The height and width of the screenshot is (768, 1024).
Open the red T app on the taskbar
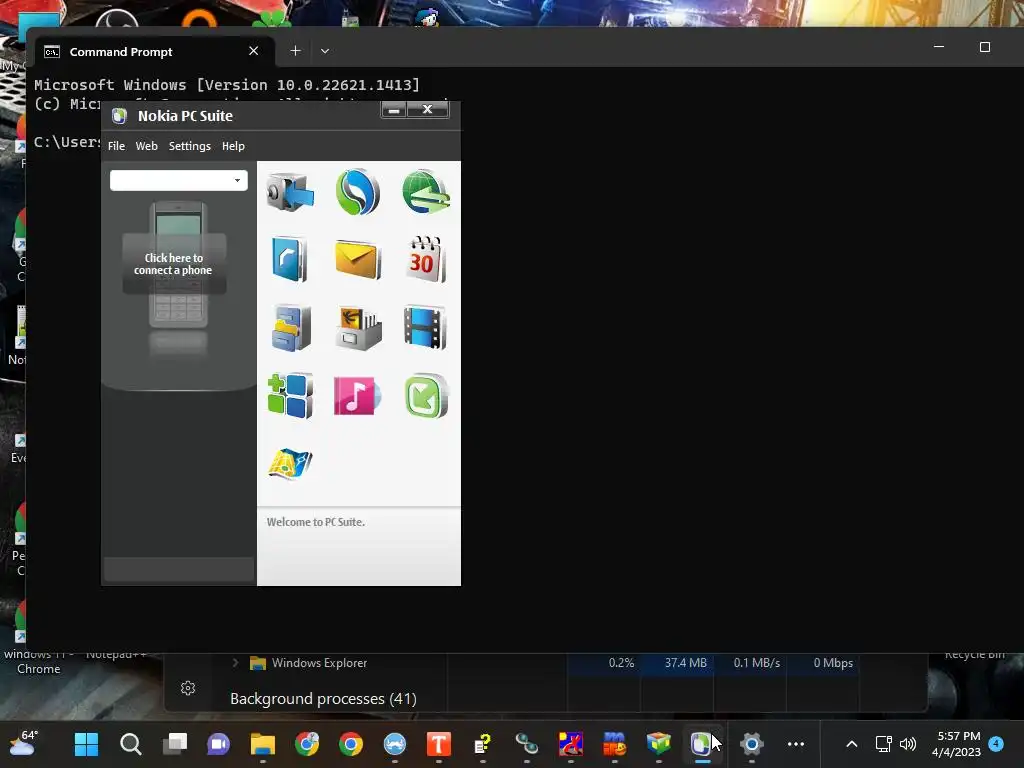click(x=439, y=744)
